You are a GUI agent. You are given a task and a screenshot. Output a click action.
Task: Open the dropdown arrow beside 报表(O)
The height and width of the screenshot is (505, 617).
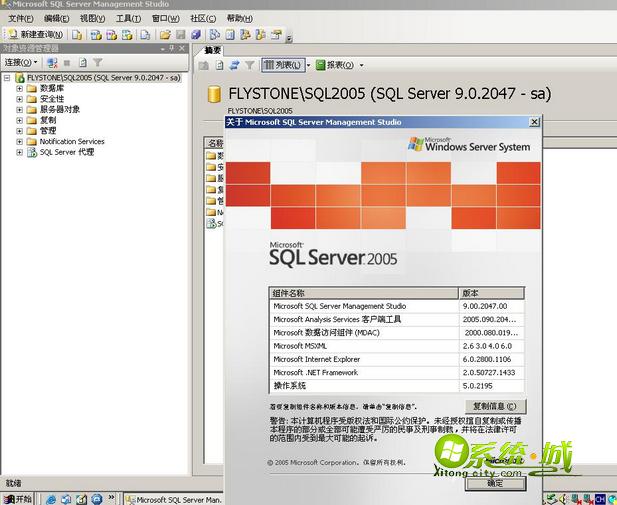tap(361, 65)
